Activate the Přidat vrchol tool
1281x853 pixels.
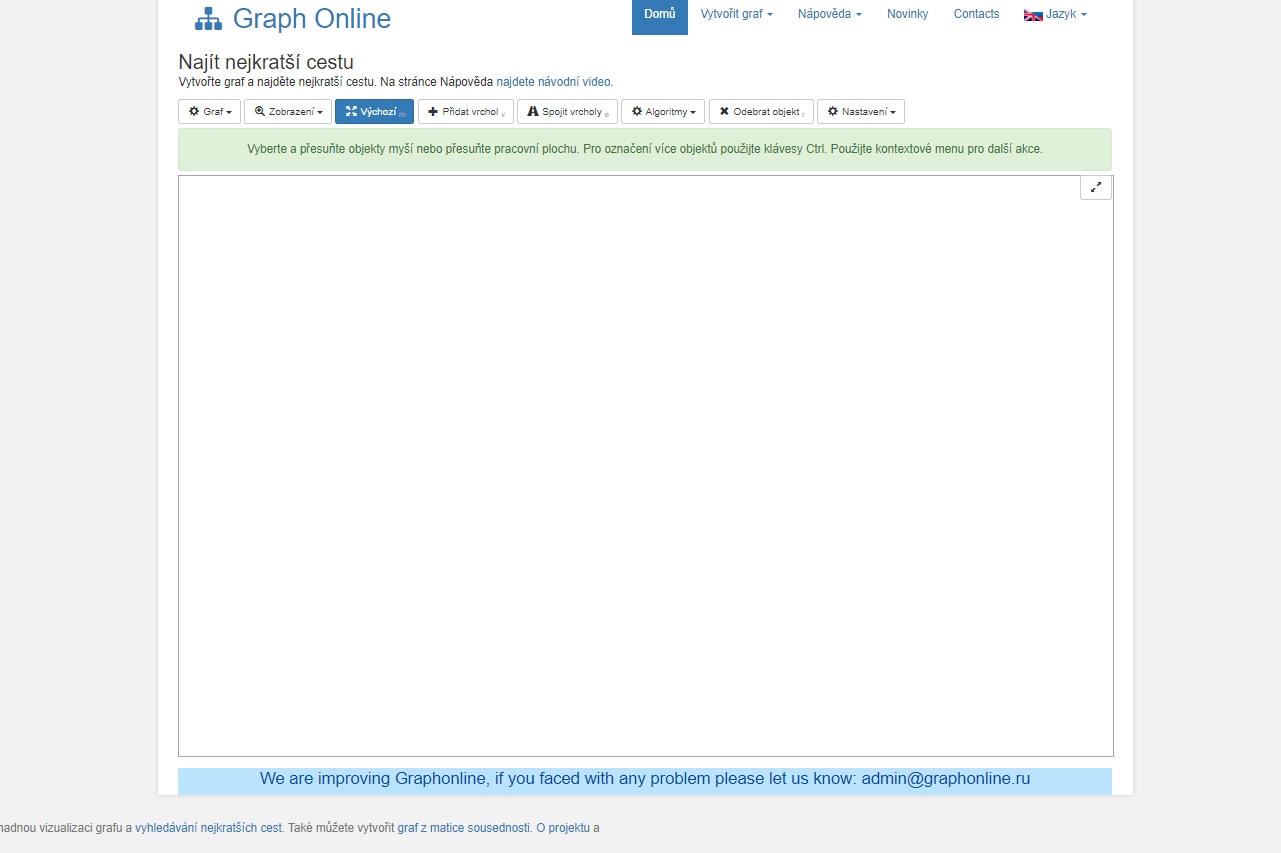[465, 112]
